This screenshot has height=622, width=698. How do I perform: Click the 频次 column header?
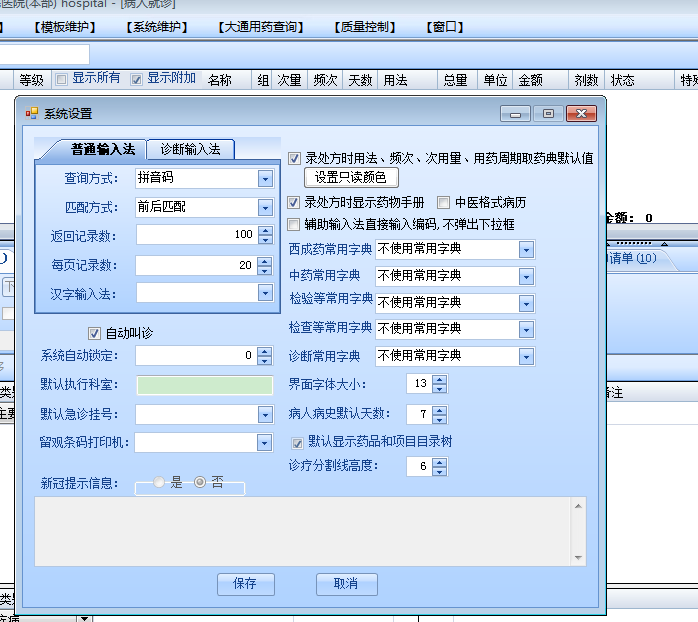[x=325, y=80]
